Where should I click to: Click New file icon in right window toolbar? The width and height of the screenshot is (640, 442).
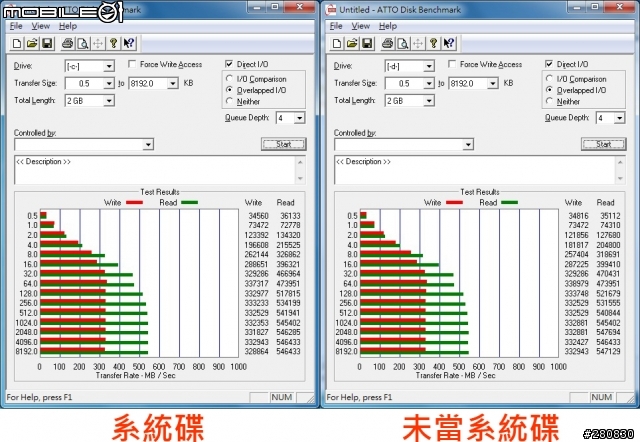[337, 43]
